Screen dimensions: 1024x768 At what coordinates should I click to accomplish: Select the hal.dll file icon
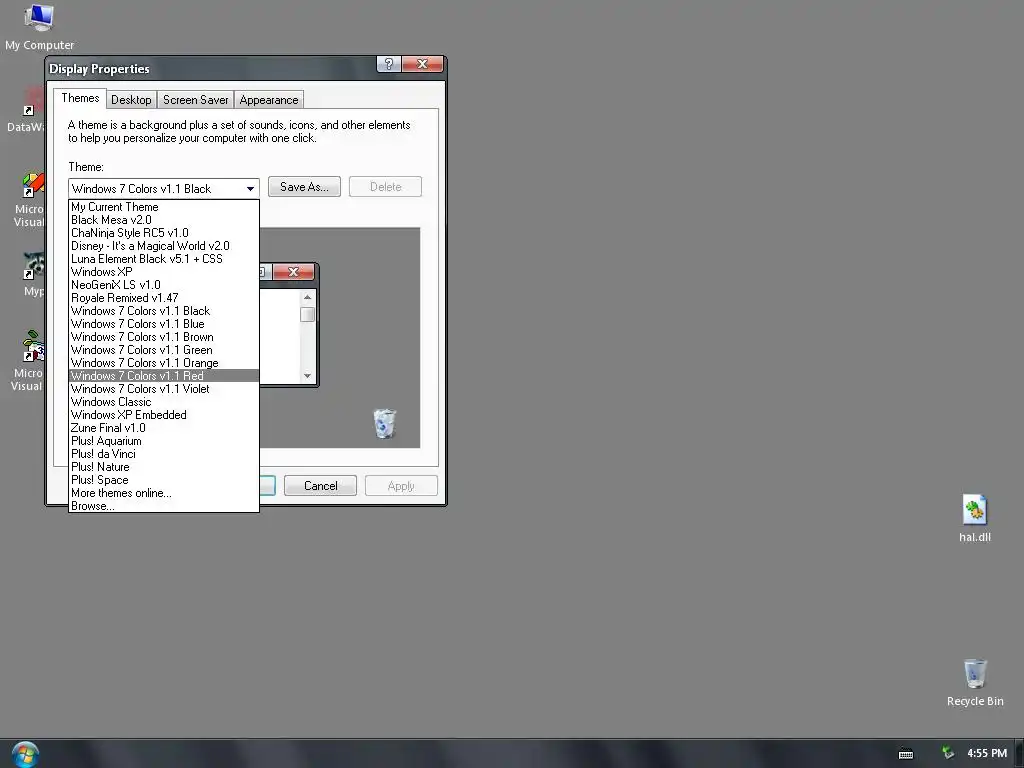(974, 519)
